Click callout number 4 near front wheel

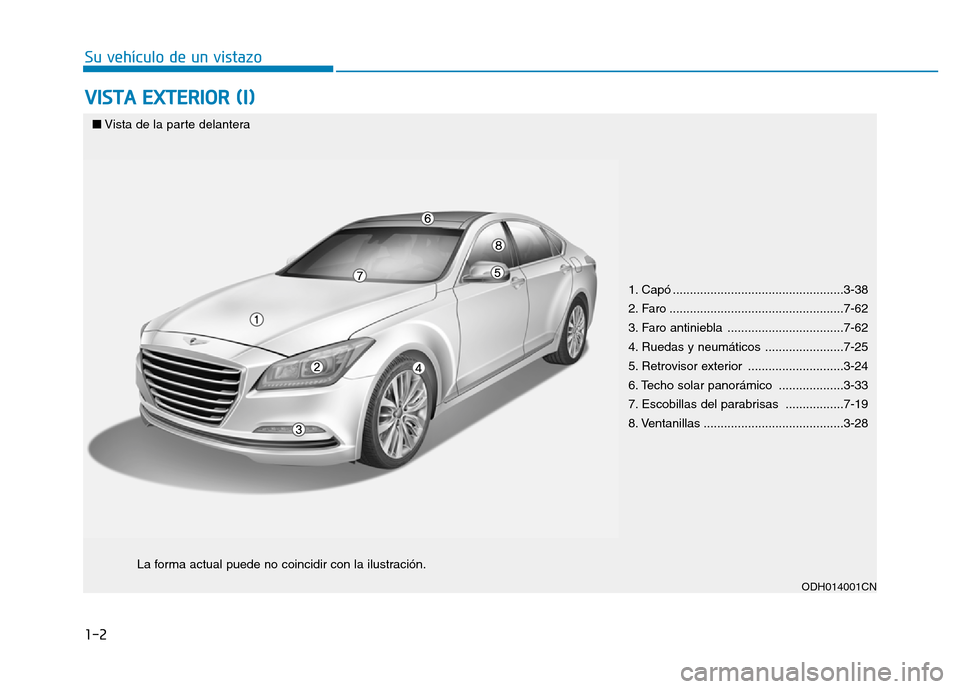(418, 368)
